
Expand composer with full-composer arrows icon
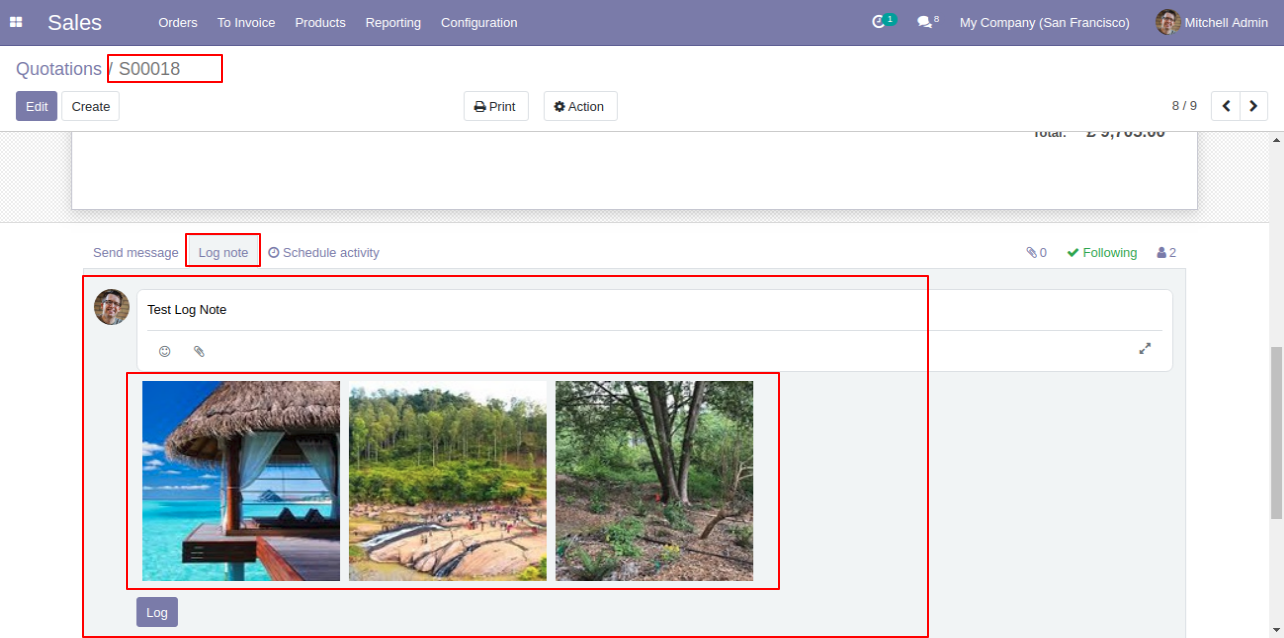coord(1145,348)
